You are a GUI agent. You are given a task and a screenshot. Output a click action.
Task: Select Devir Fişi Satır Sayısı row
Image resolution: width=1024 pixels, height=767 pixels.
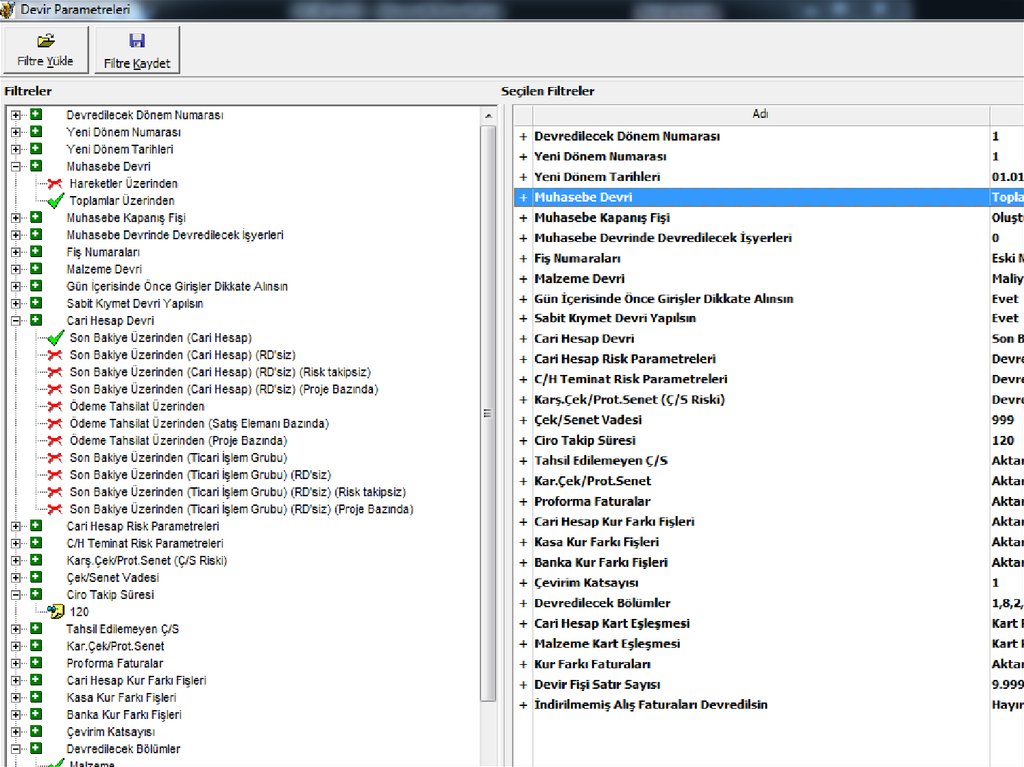pyautogui.click(x=596, y=684)
